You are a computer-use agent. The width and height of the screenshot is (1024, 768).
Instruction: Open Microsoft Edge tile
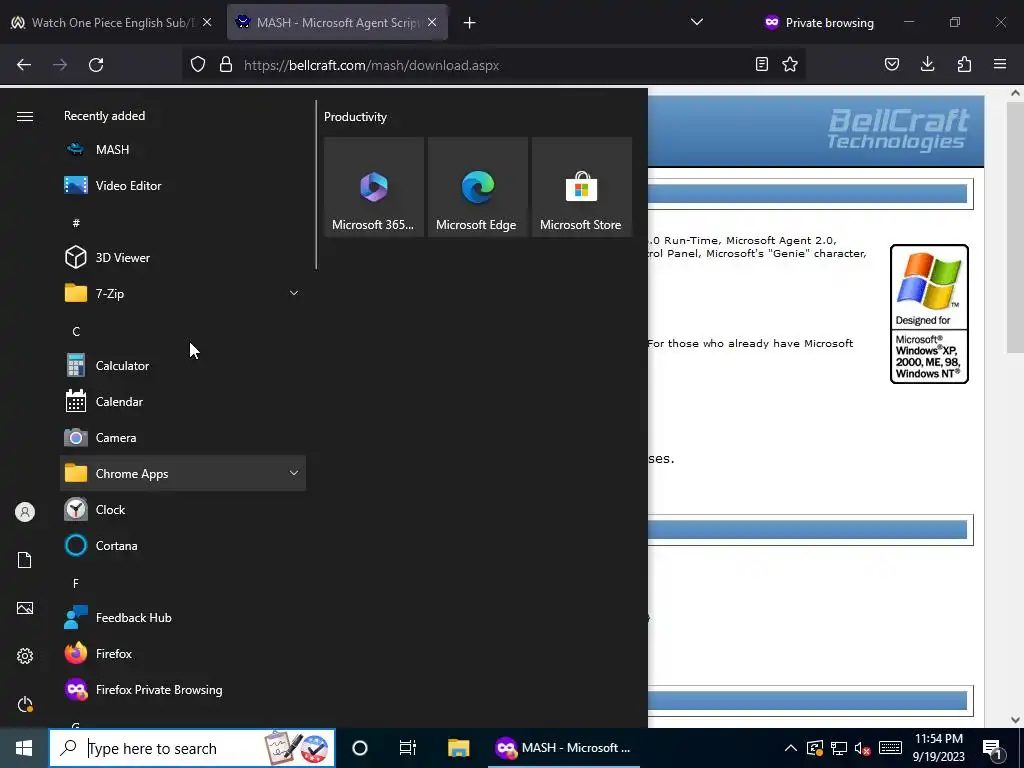coord(477,187)
